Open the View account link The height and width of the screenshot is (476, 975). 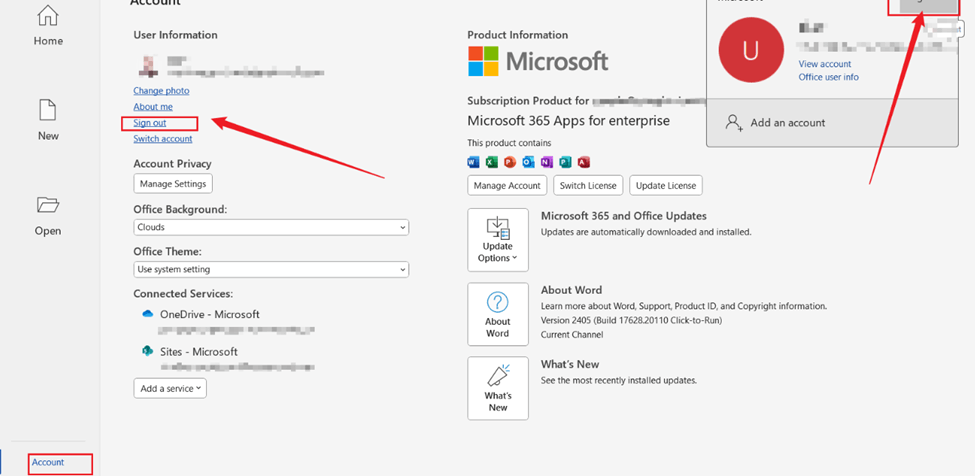[x=825, y=64]
